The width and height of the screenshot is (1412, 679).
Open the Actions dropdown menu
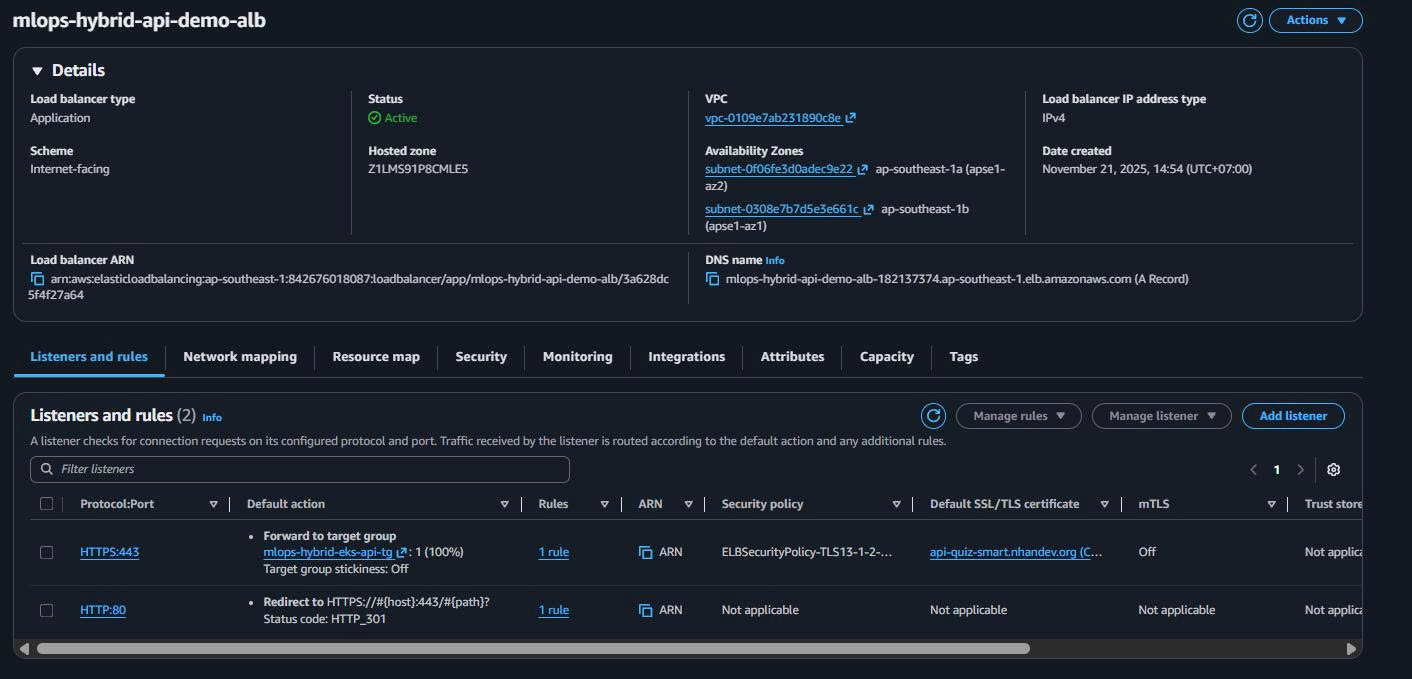click(1315, 20)
